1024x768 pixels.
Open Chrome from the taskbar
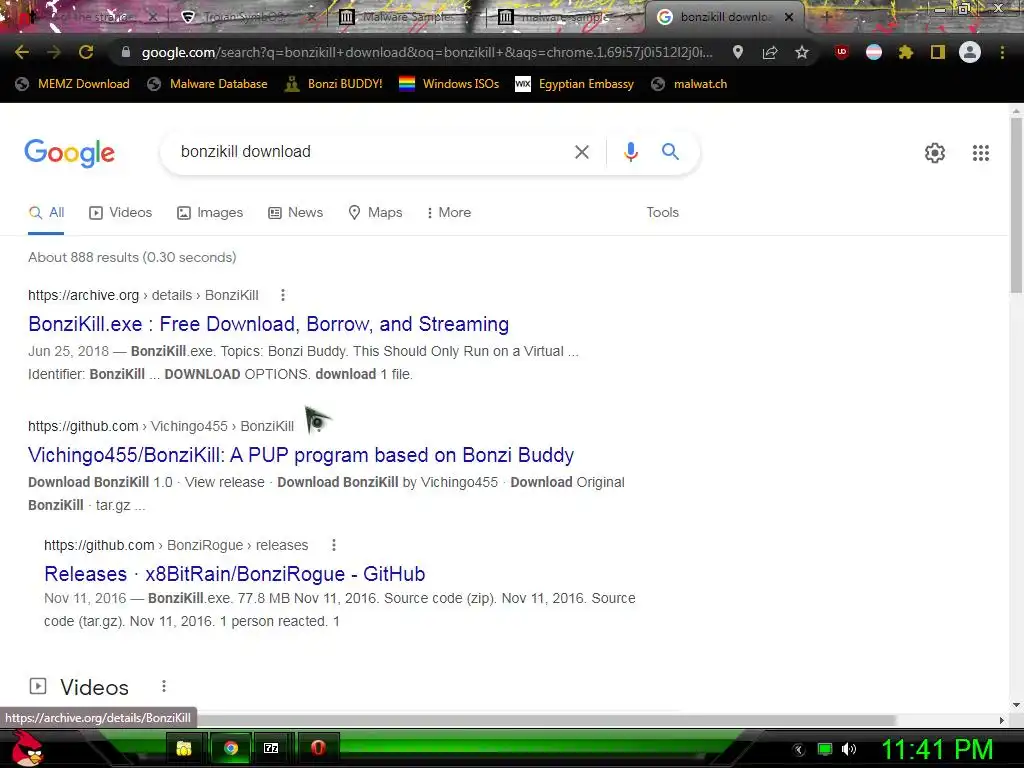pos(231,748)
